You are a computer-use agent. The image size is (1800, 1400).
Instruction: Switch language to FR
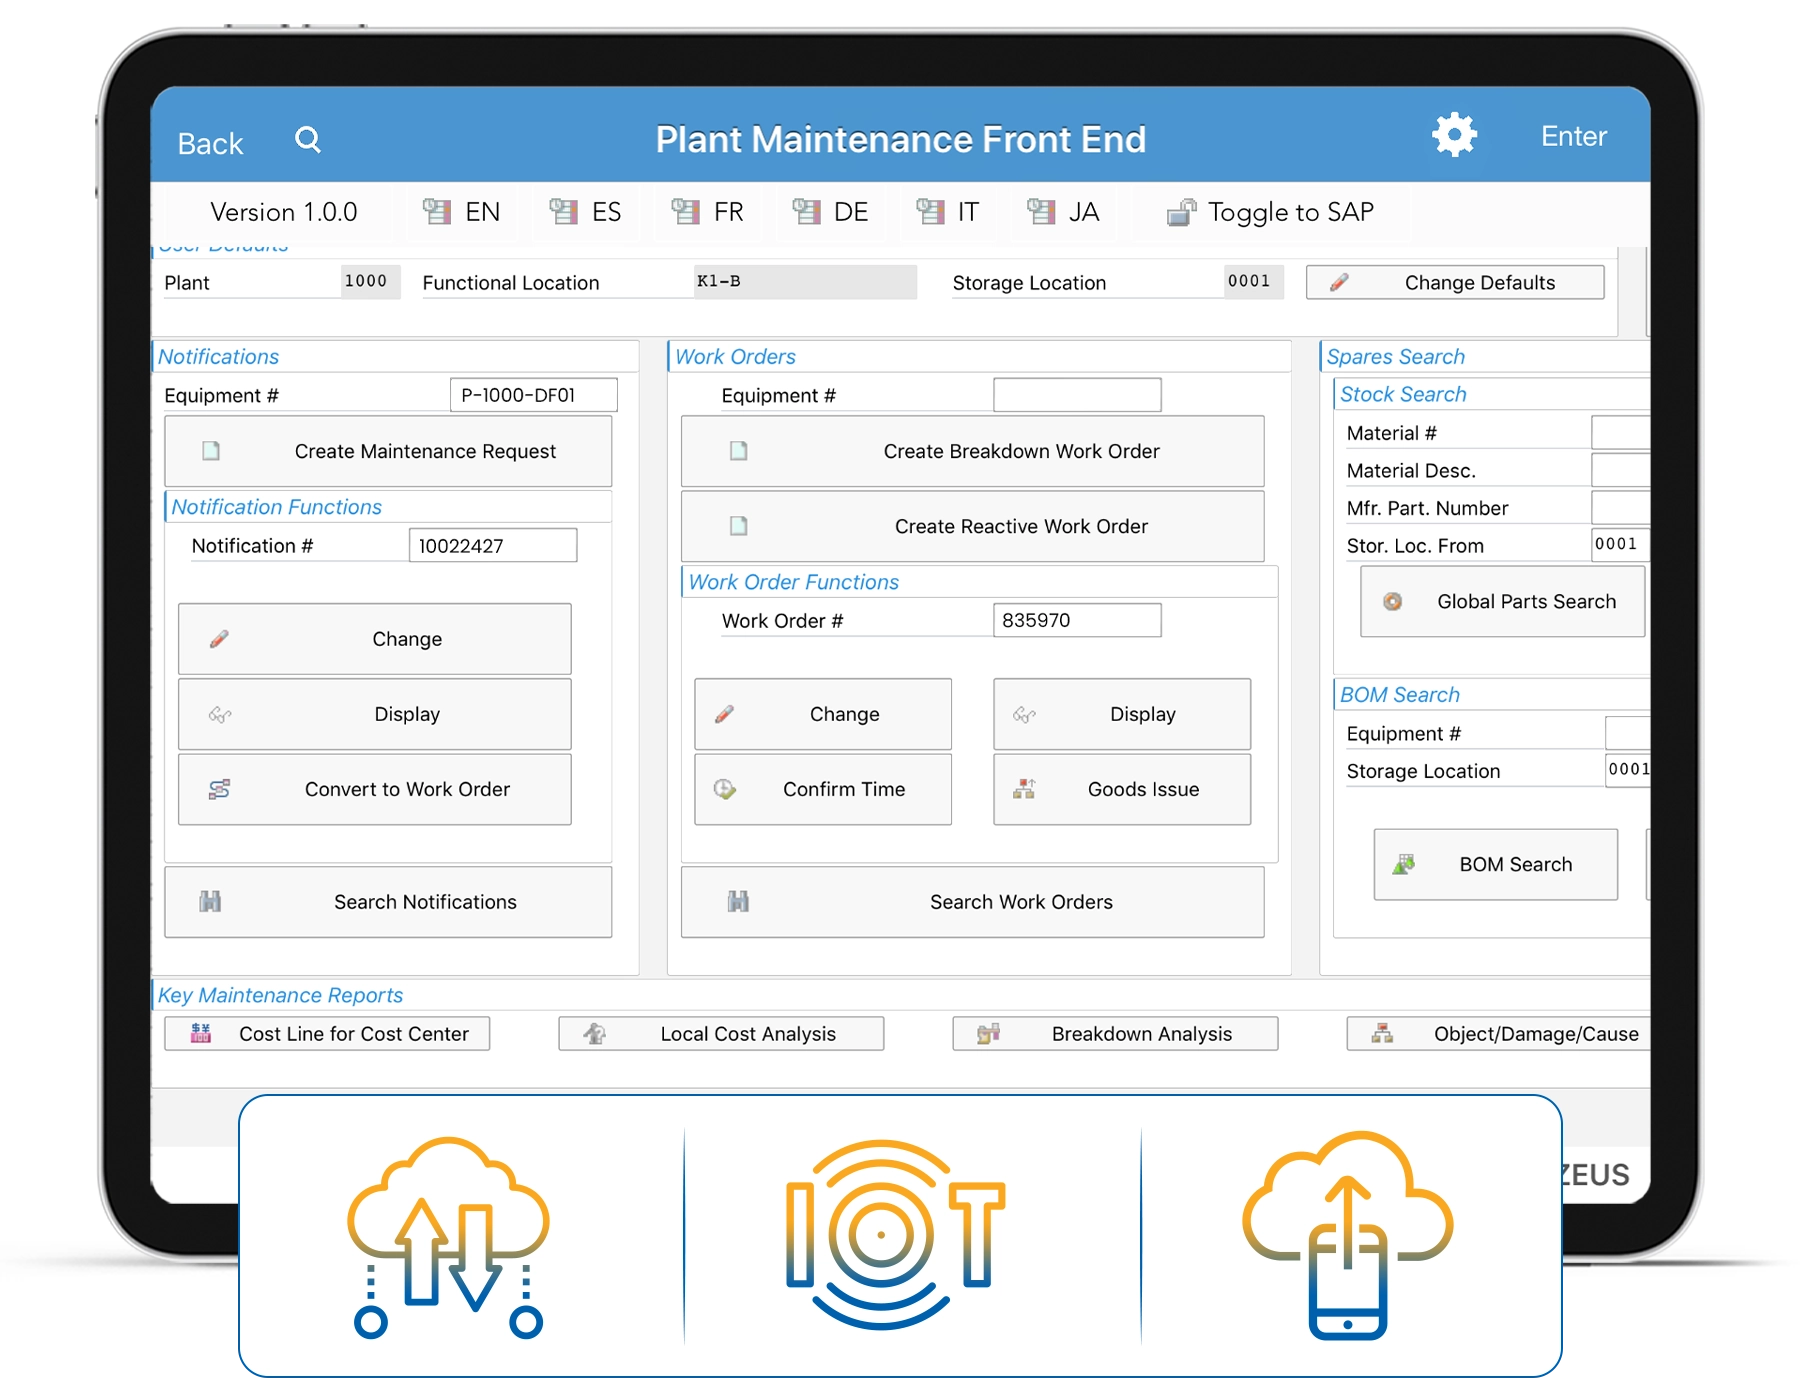tap(708, 212)
